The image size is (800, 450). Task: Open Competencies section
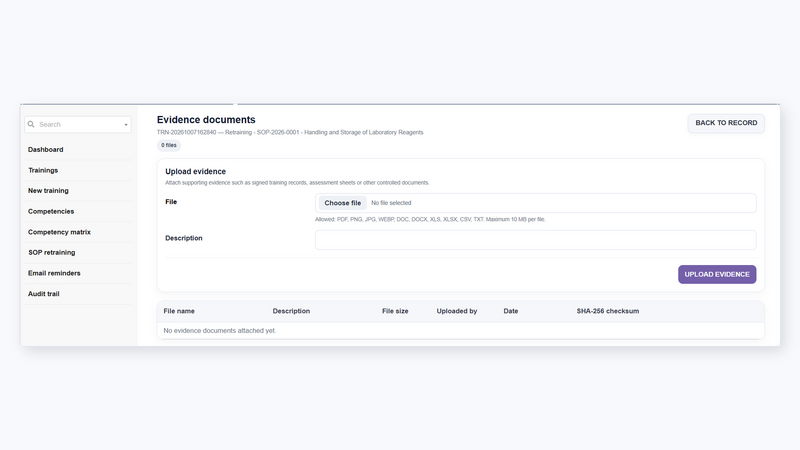point(51,211)
